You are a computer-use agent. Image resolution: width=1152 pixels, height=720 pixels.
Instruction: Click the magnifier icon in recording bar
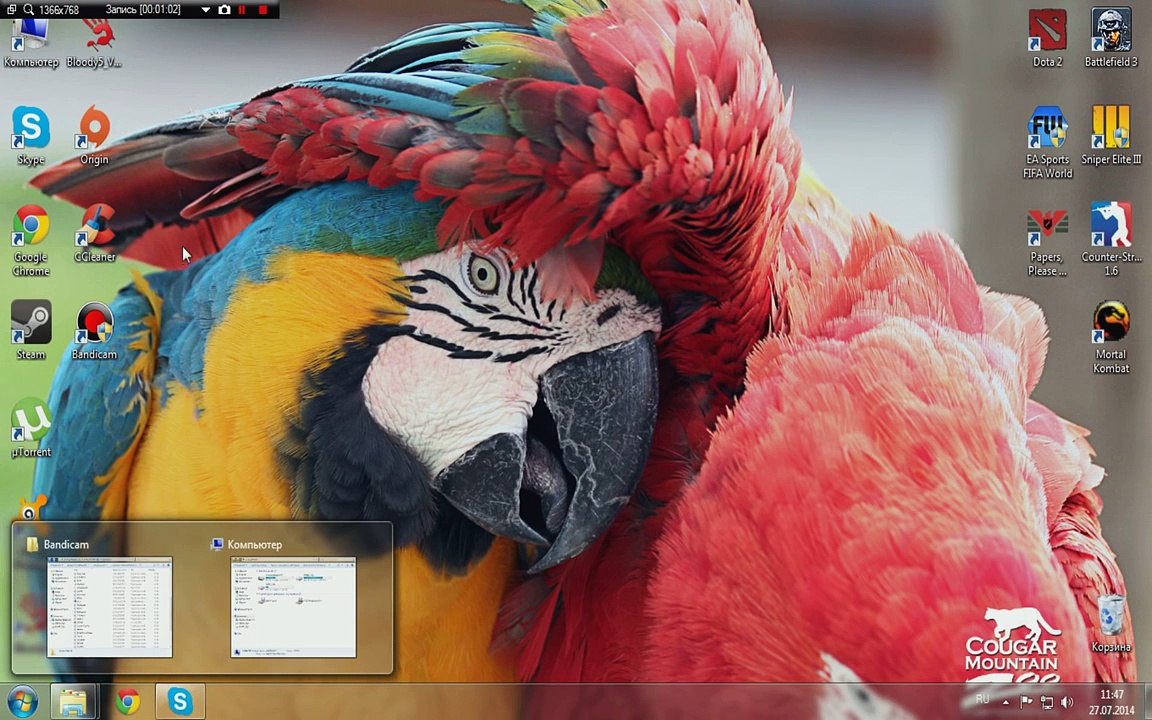coord(28,10)
